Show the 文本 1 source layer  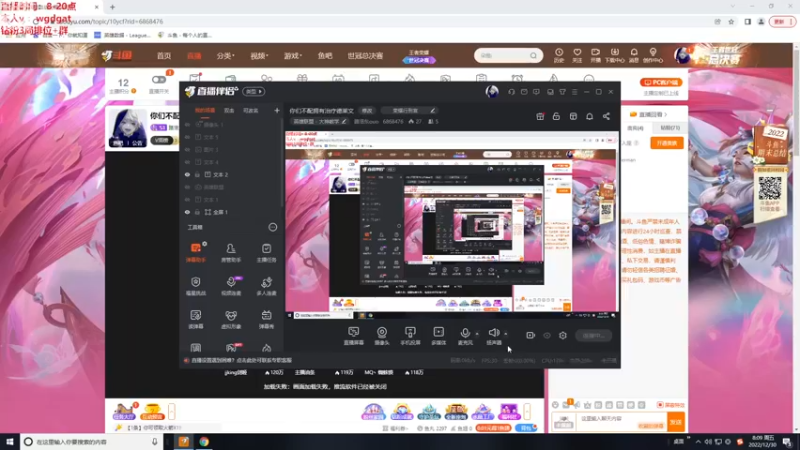point(187,199)
